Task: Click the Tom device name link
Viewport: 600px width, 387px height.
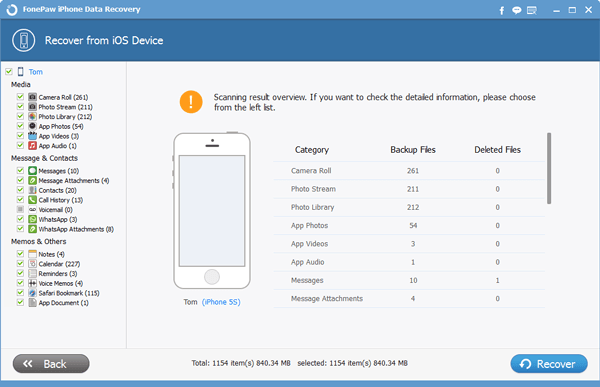Action: coord(36,72)
